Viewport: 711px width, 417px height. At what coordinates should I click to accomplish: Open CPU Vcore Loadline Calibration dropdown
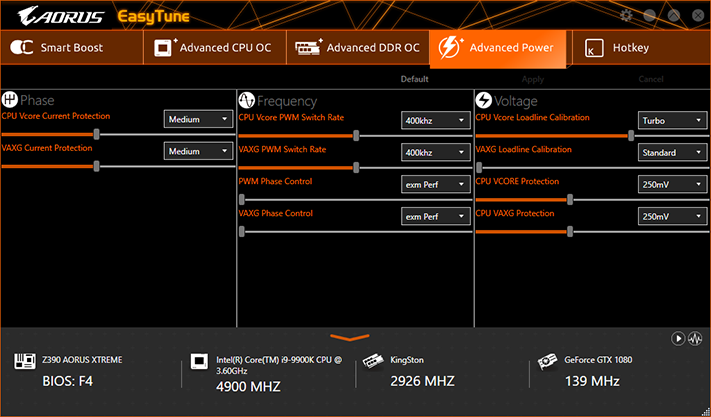[x=672, y=121]
